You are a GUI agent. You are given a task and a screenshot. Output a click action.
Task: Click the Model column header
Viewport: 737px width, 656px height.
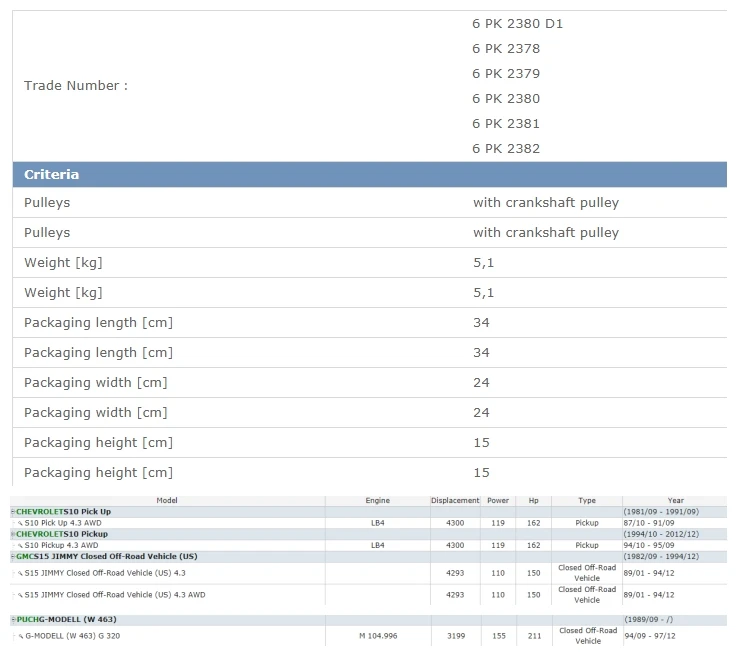point(167,501)
